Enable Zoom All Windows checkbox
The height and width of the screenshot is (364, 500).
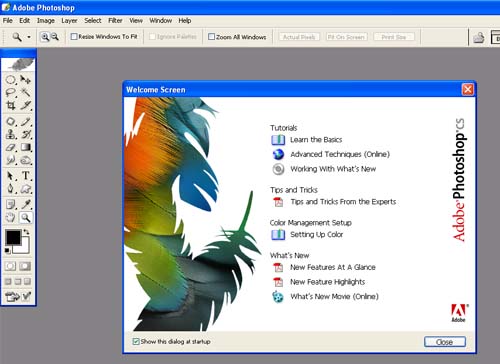coord(211,37)
